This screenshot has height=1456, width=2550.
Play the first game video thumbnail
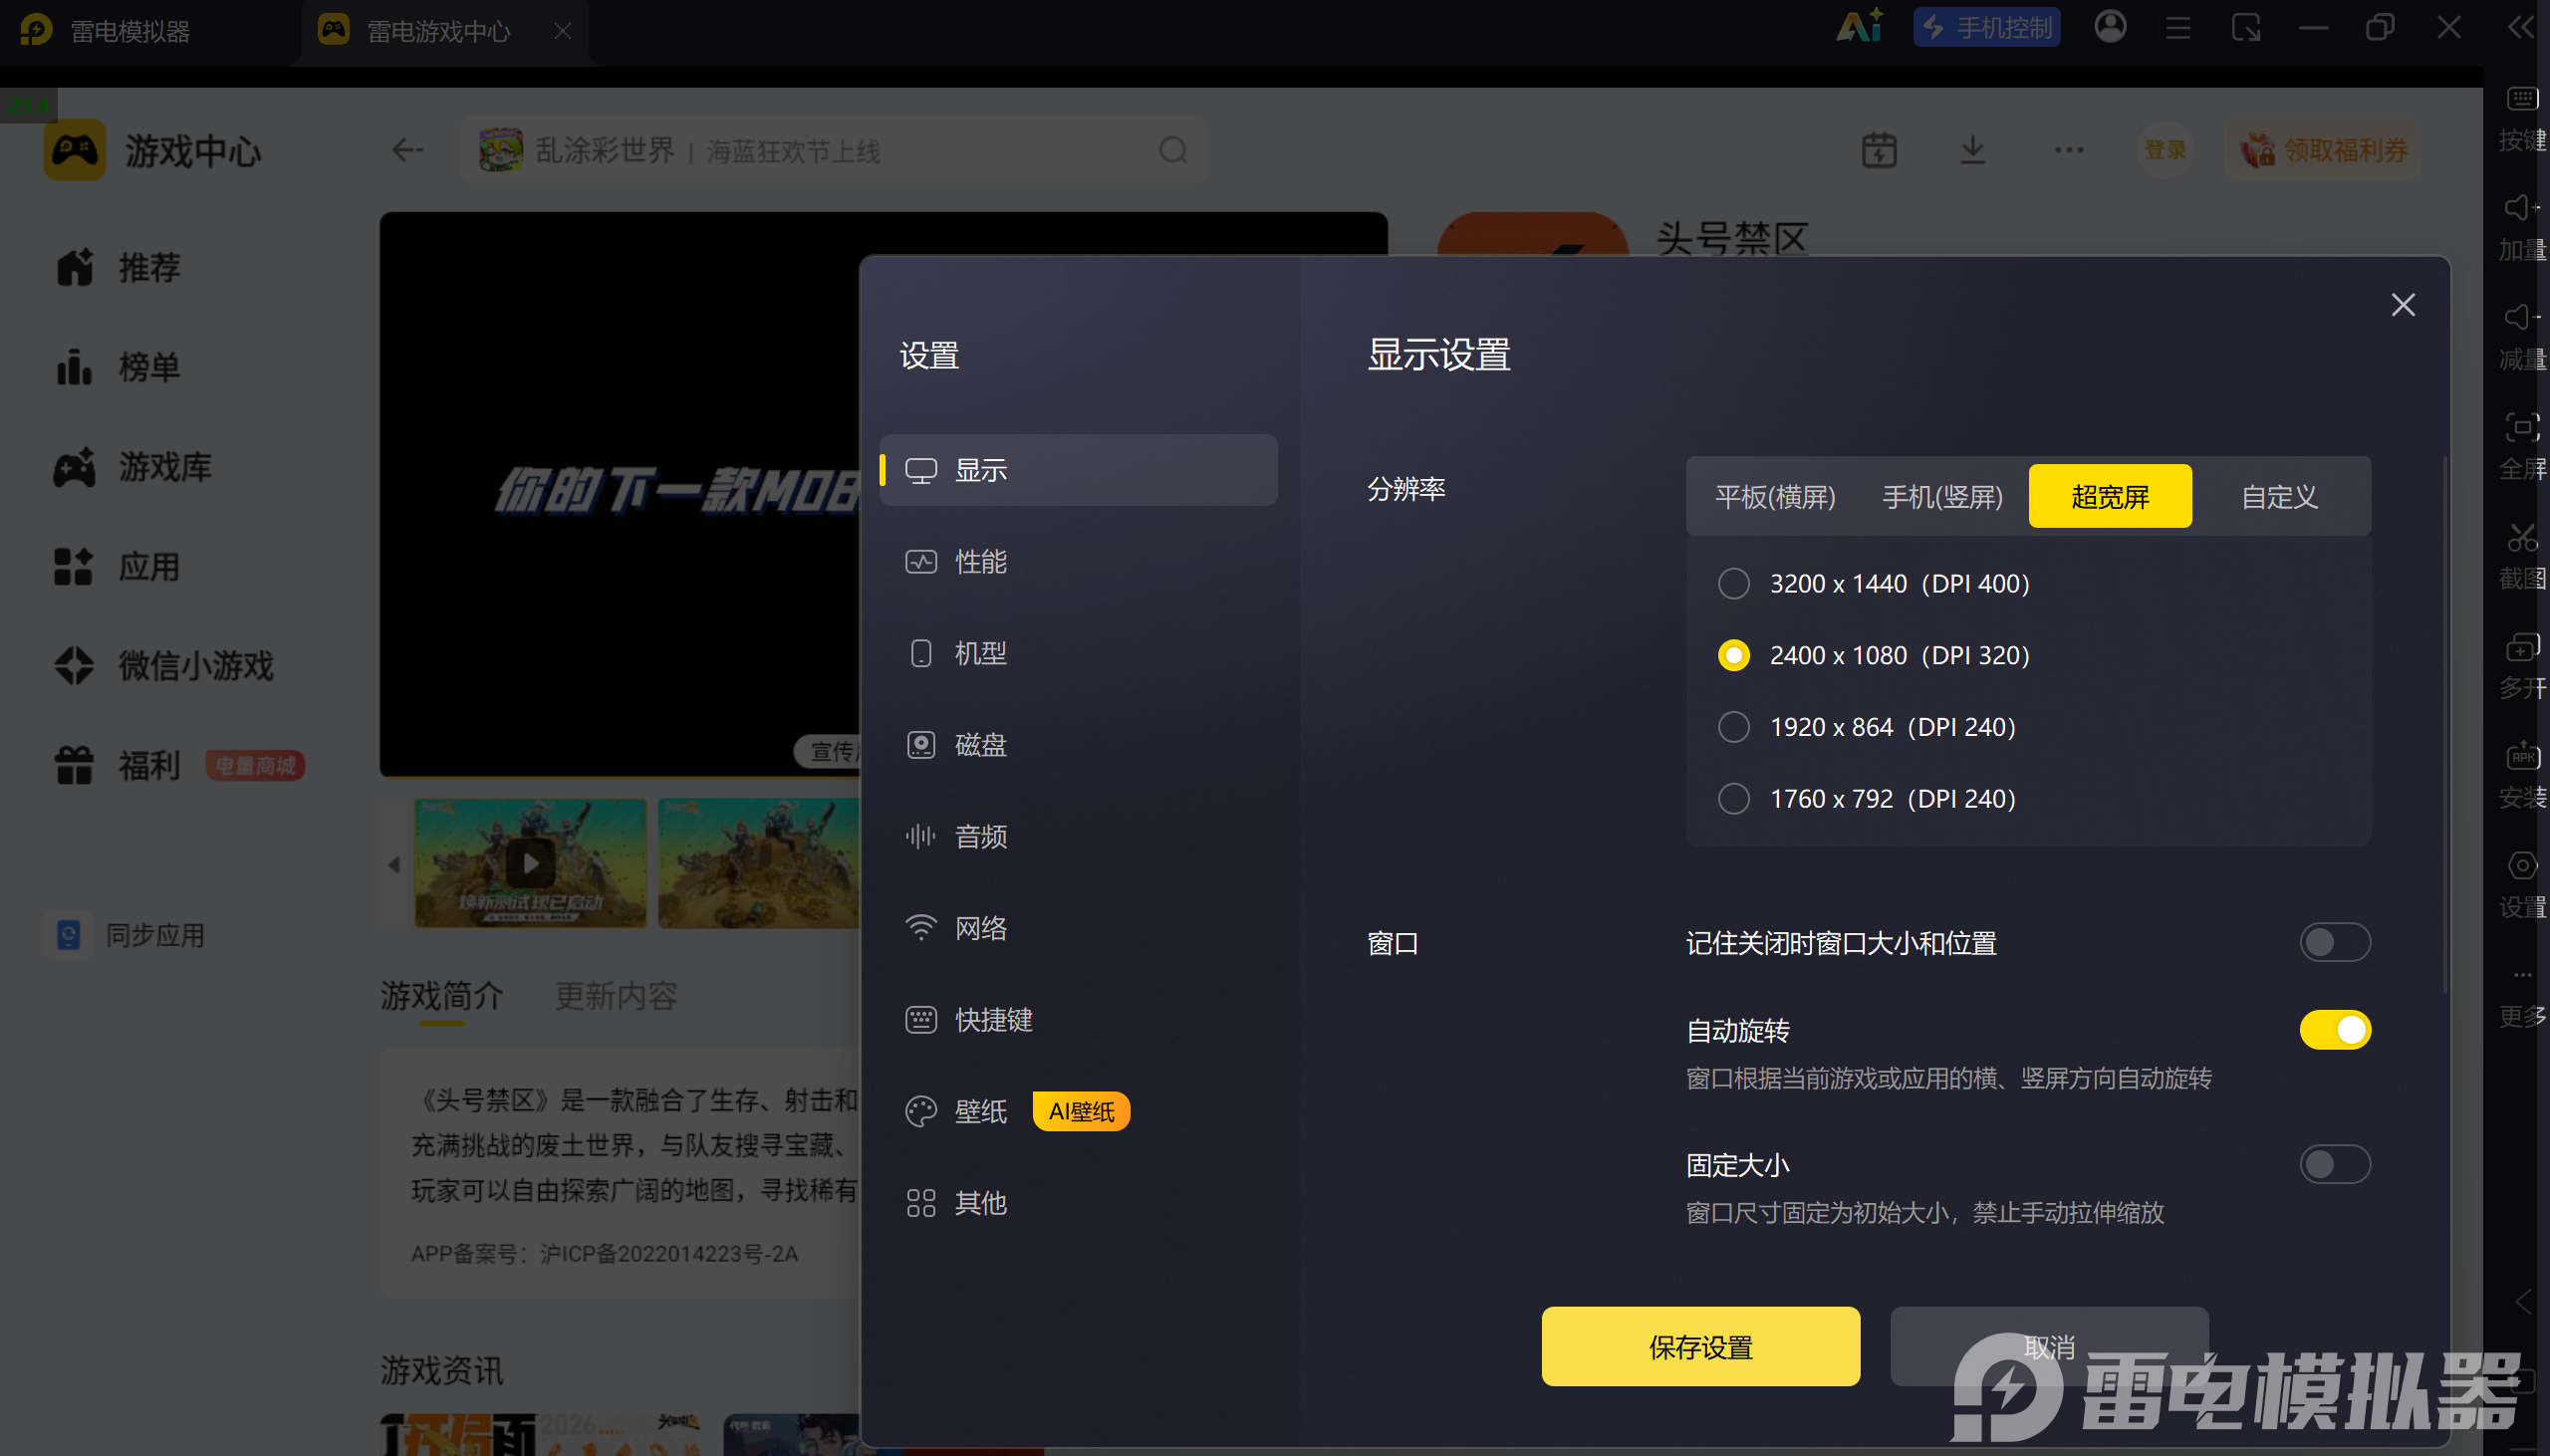pos(530,863)
